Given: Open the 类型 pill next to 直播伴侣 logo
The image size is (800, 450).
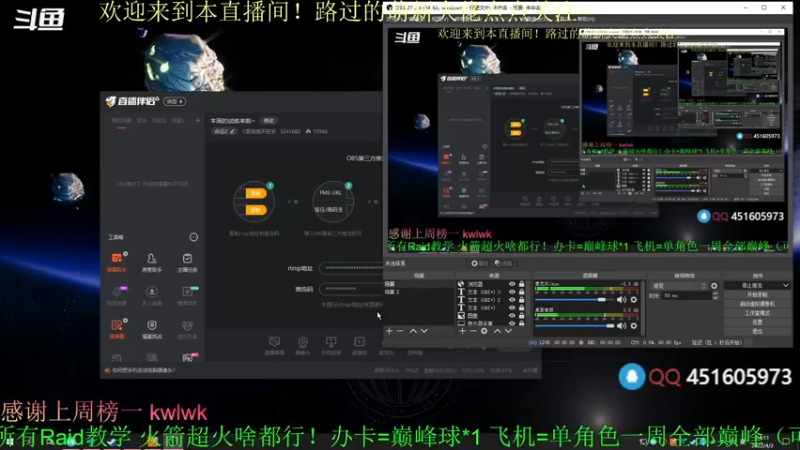Looking at the screenshot, I should point(174,102).
